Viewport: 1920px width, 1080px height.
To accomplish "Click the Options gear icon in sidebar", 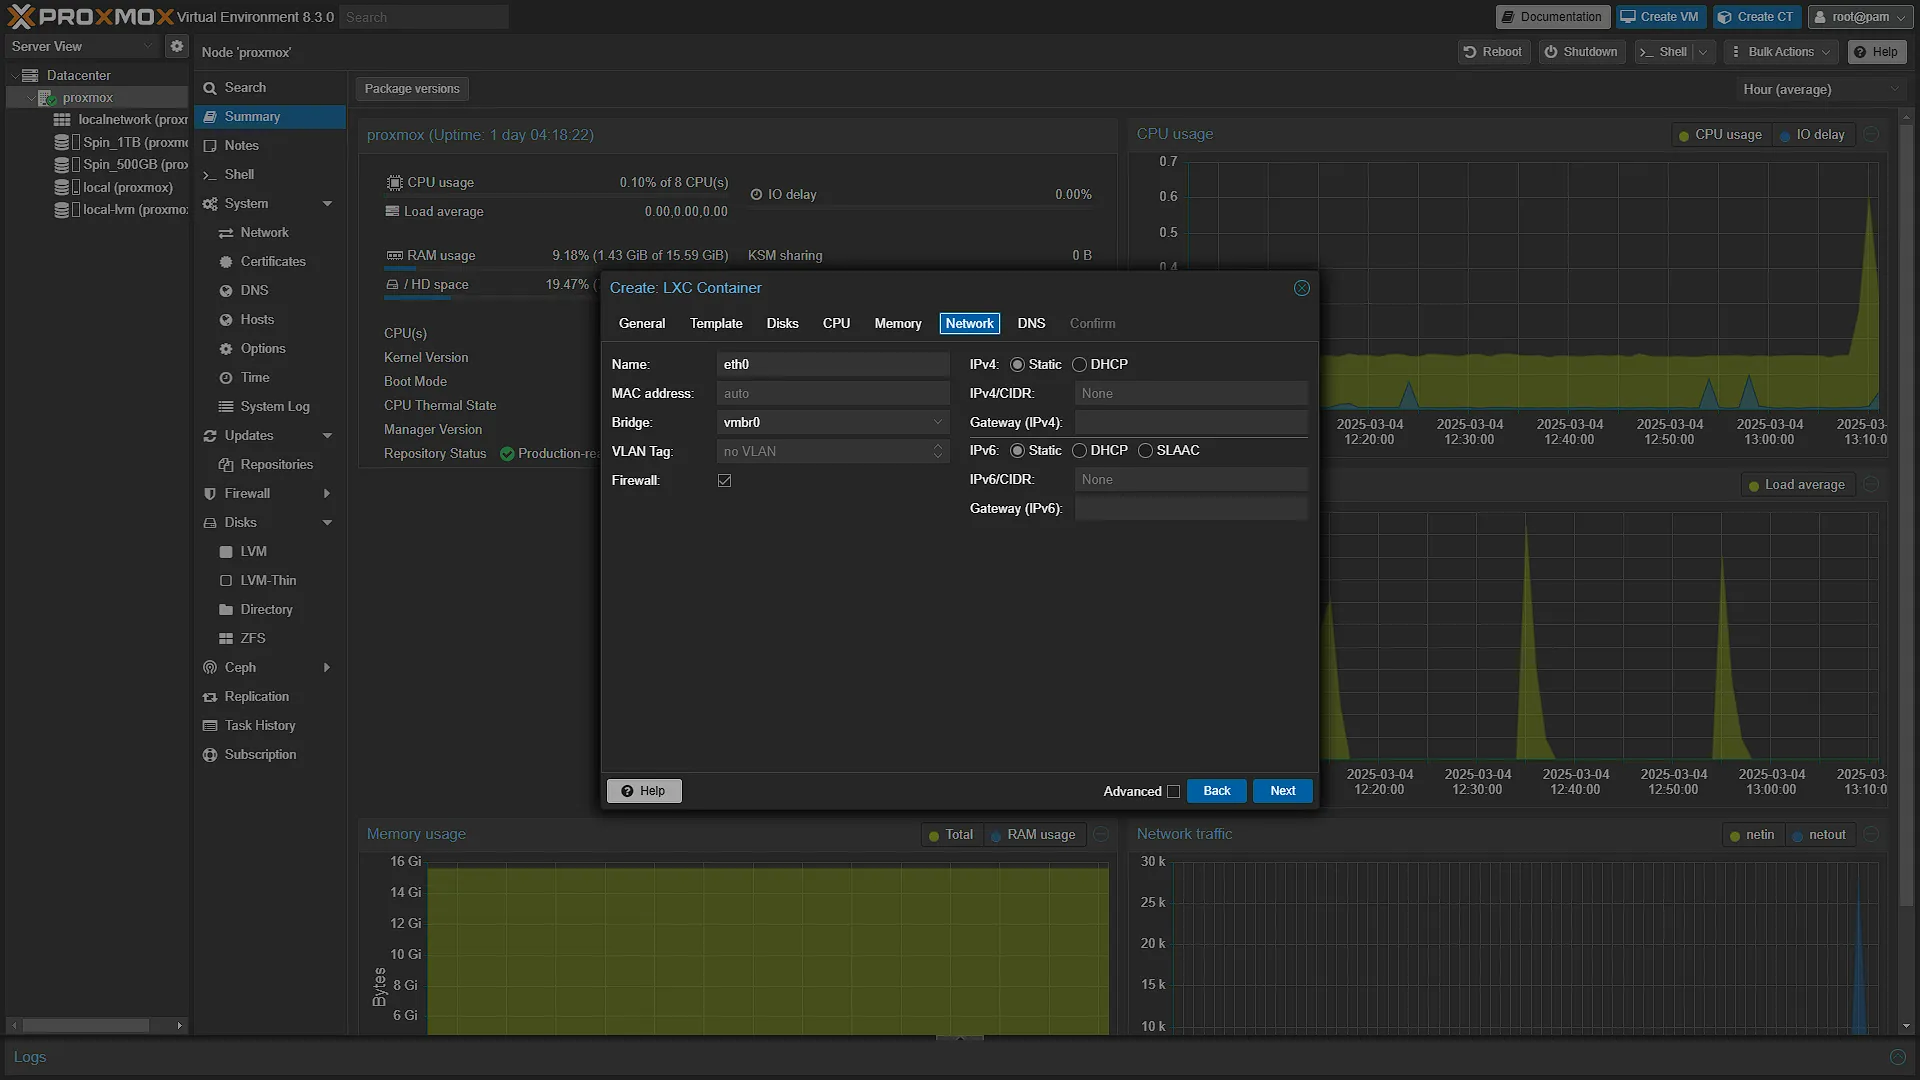I will point(226,349).
